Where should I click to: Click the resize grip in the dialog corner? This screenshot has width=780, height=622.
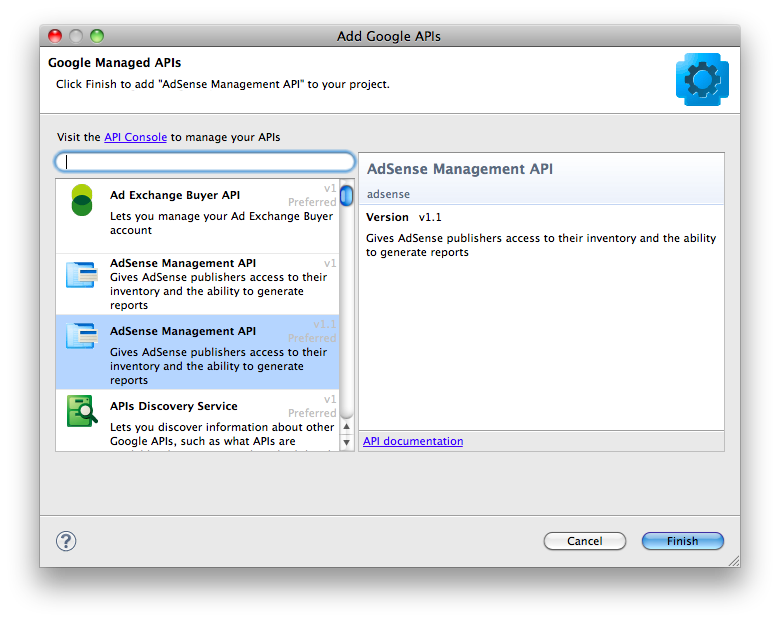pyautogui.click(x=732, y=560)
